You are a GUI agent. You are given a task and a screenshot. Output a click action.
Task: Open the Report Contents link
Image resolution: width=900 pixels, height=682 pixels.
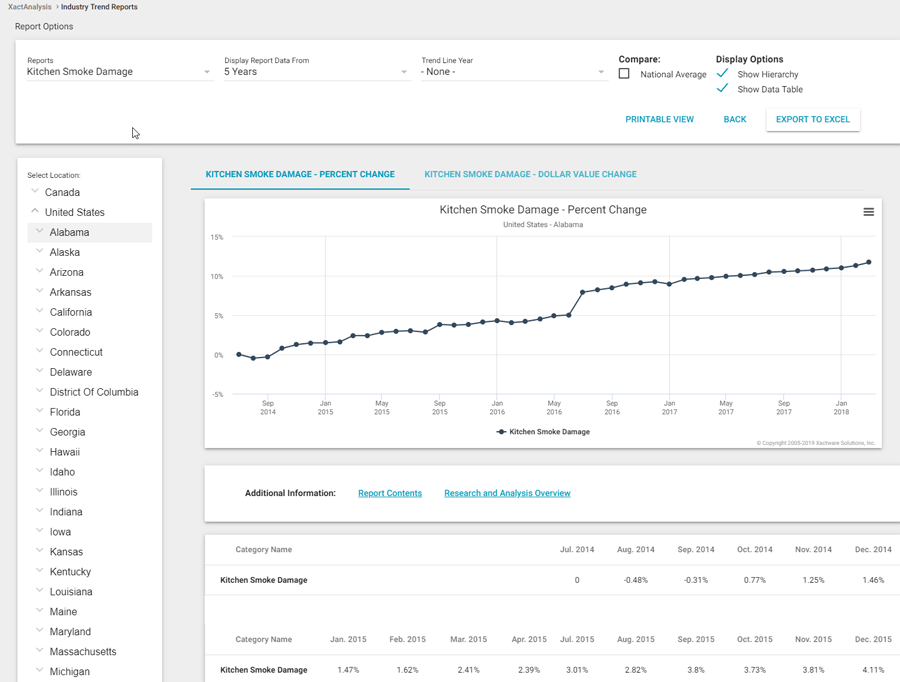tap(390, 493)
